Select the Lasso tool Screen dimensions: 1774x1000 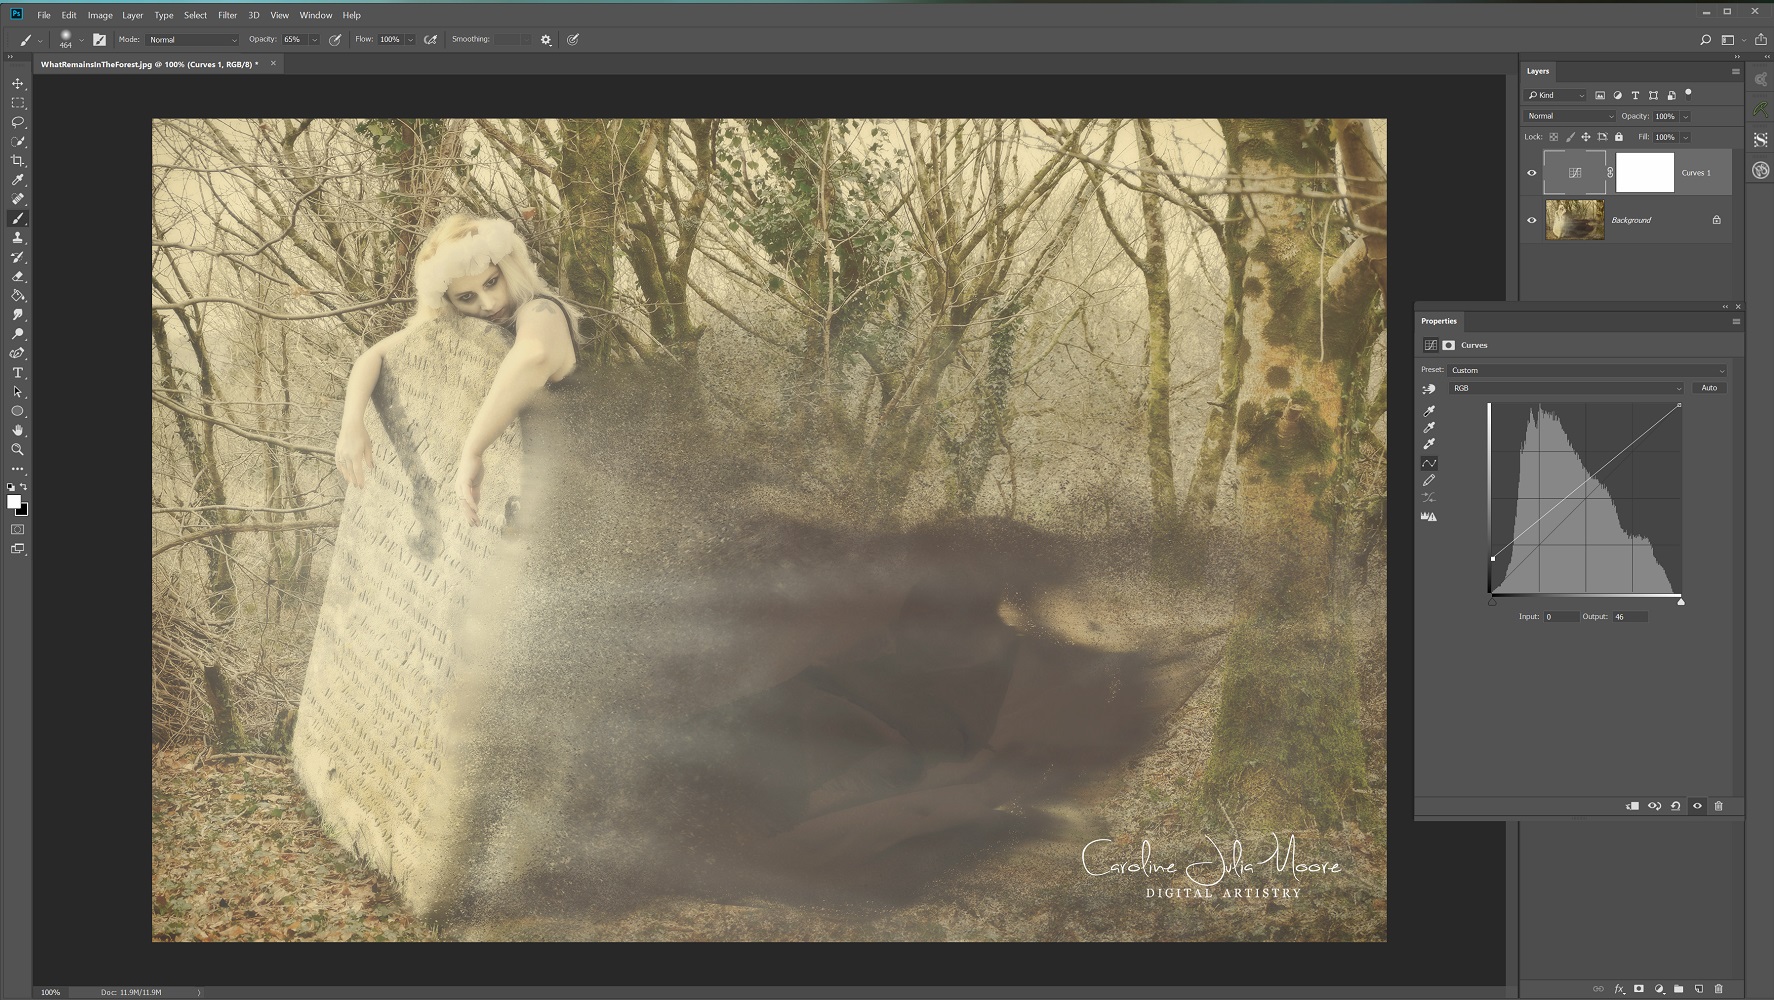pos(18,122)
